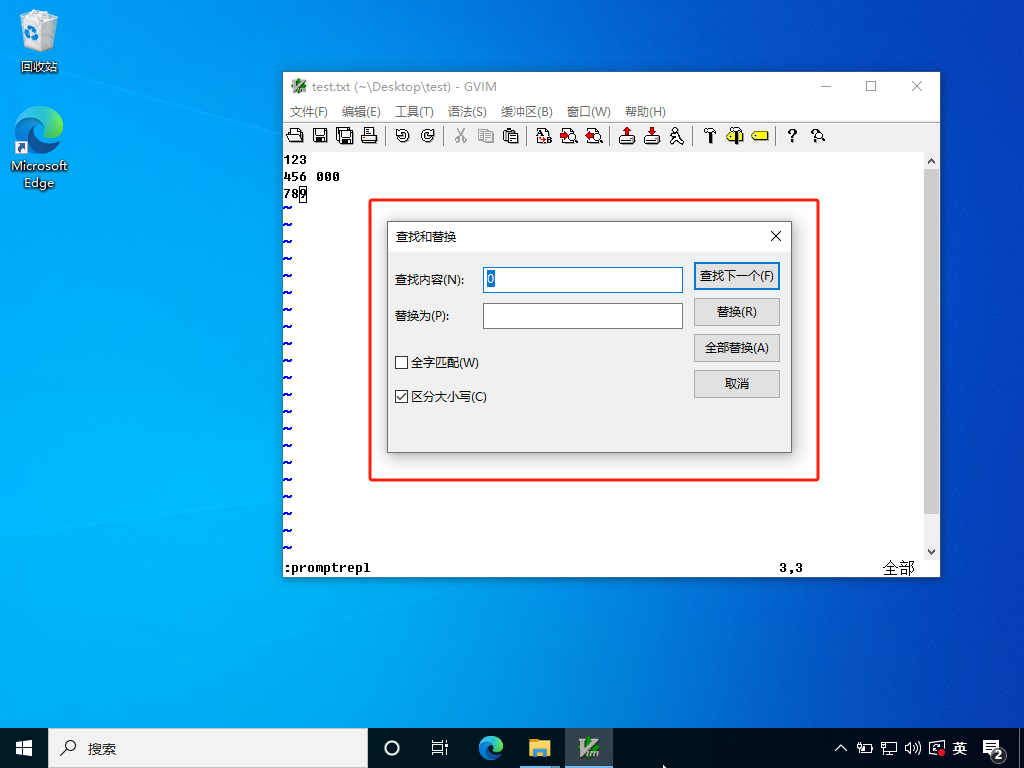Screen dimensions: 1024x768
Task: Open the 文件(F) menu
Action: [x=309, y=112]
